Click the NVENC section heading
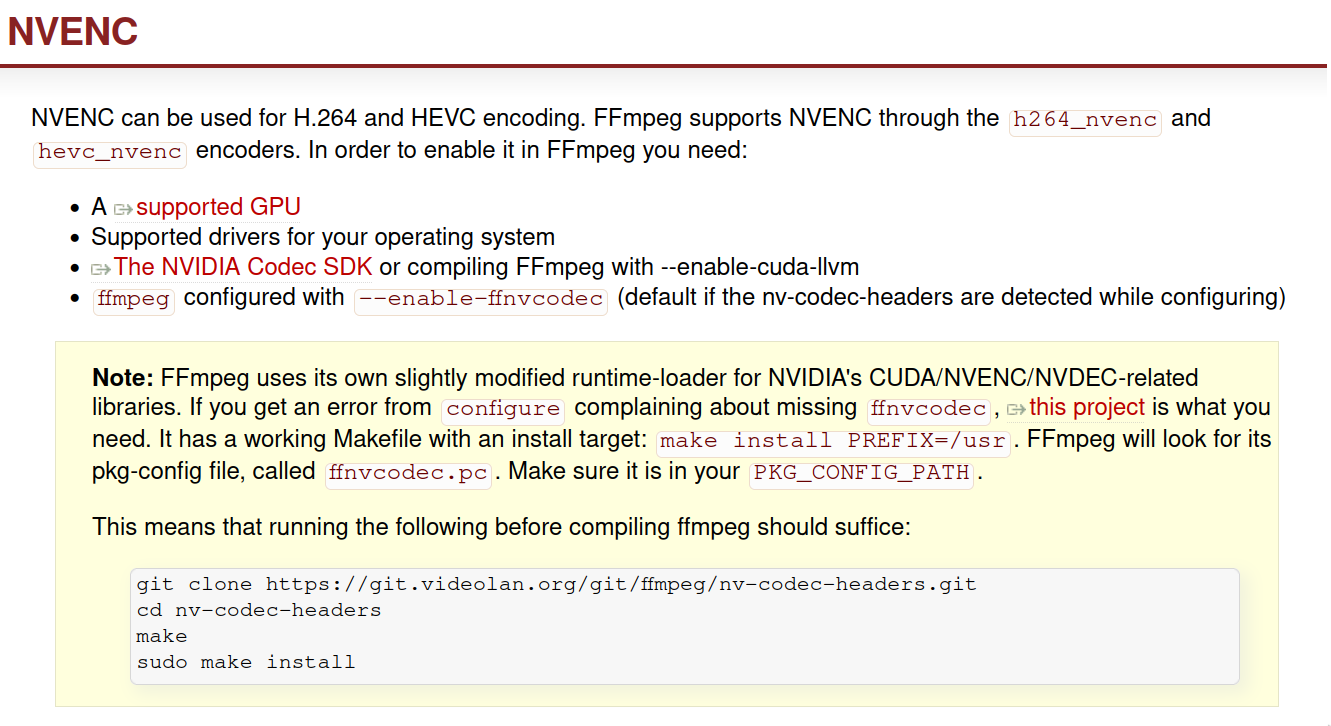 click(72, 32)
